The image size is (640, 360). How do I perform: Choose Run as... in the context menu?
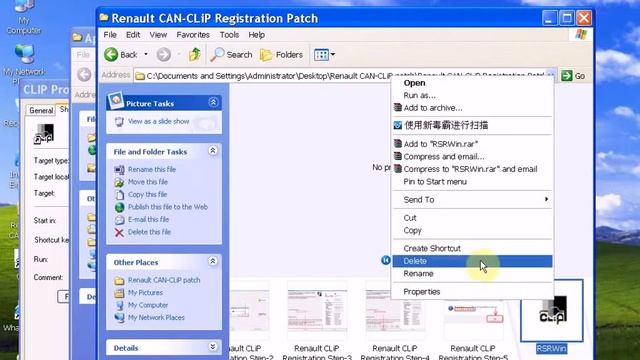pyautogui.click(x=472, y=96)
